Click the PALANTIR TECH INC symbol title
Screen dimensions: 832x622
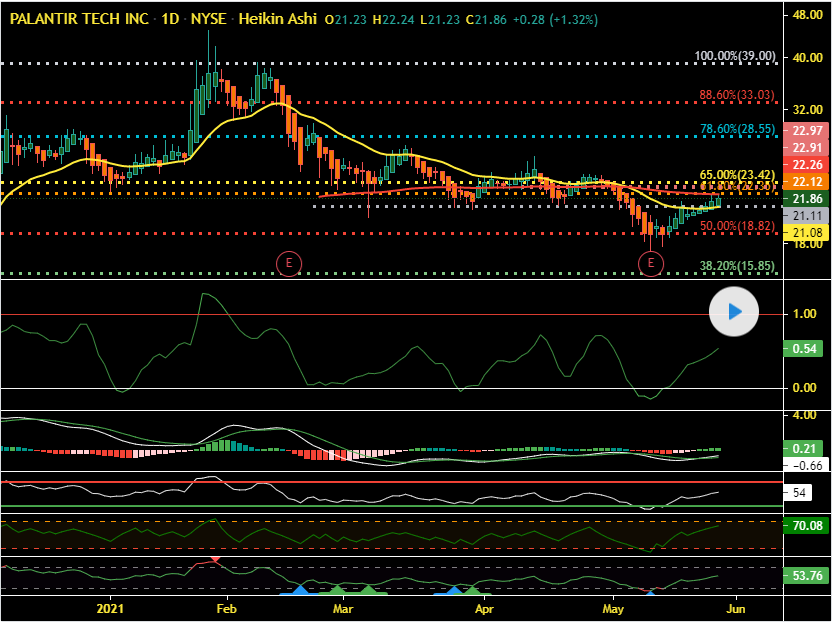[80, 20]
